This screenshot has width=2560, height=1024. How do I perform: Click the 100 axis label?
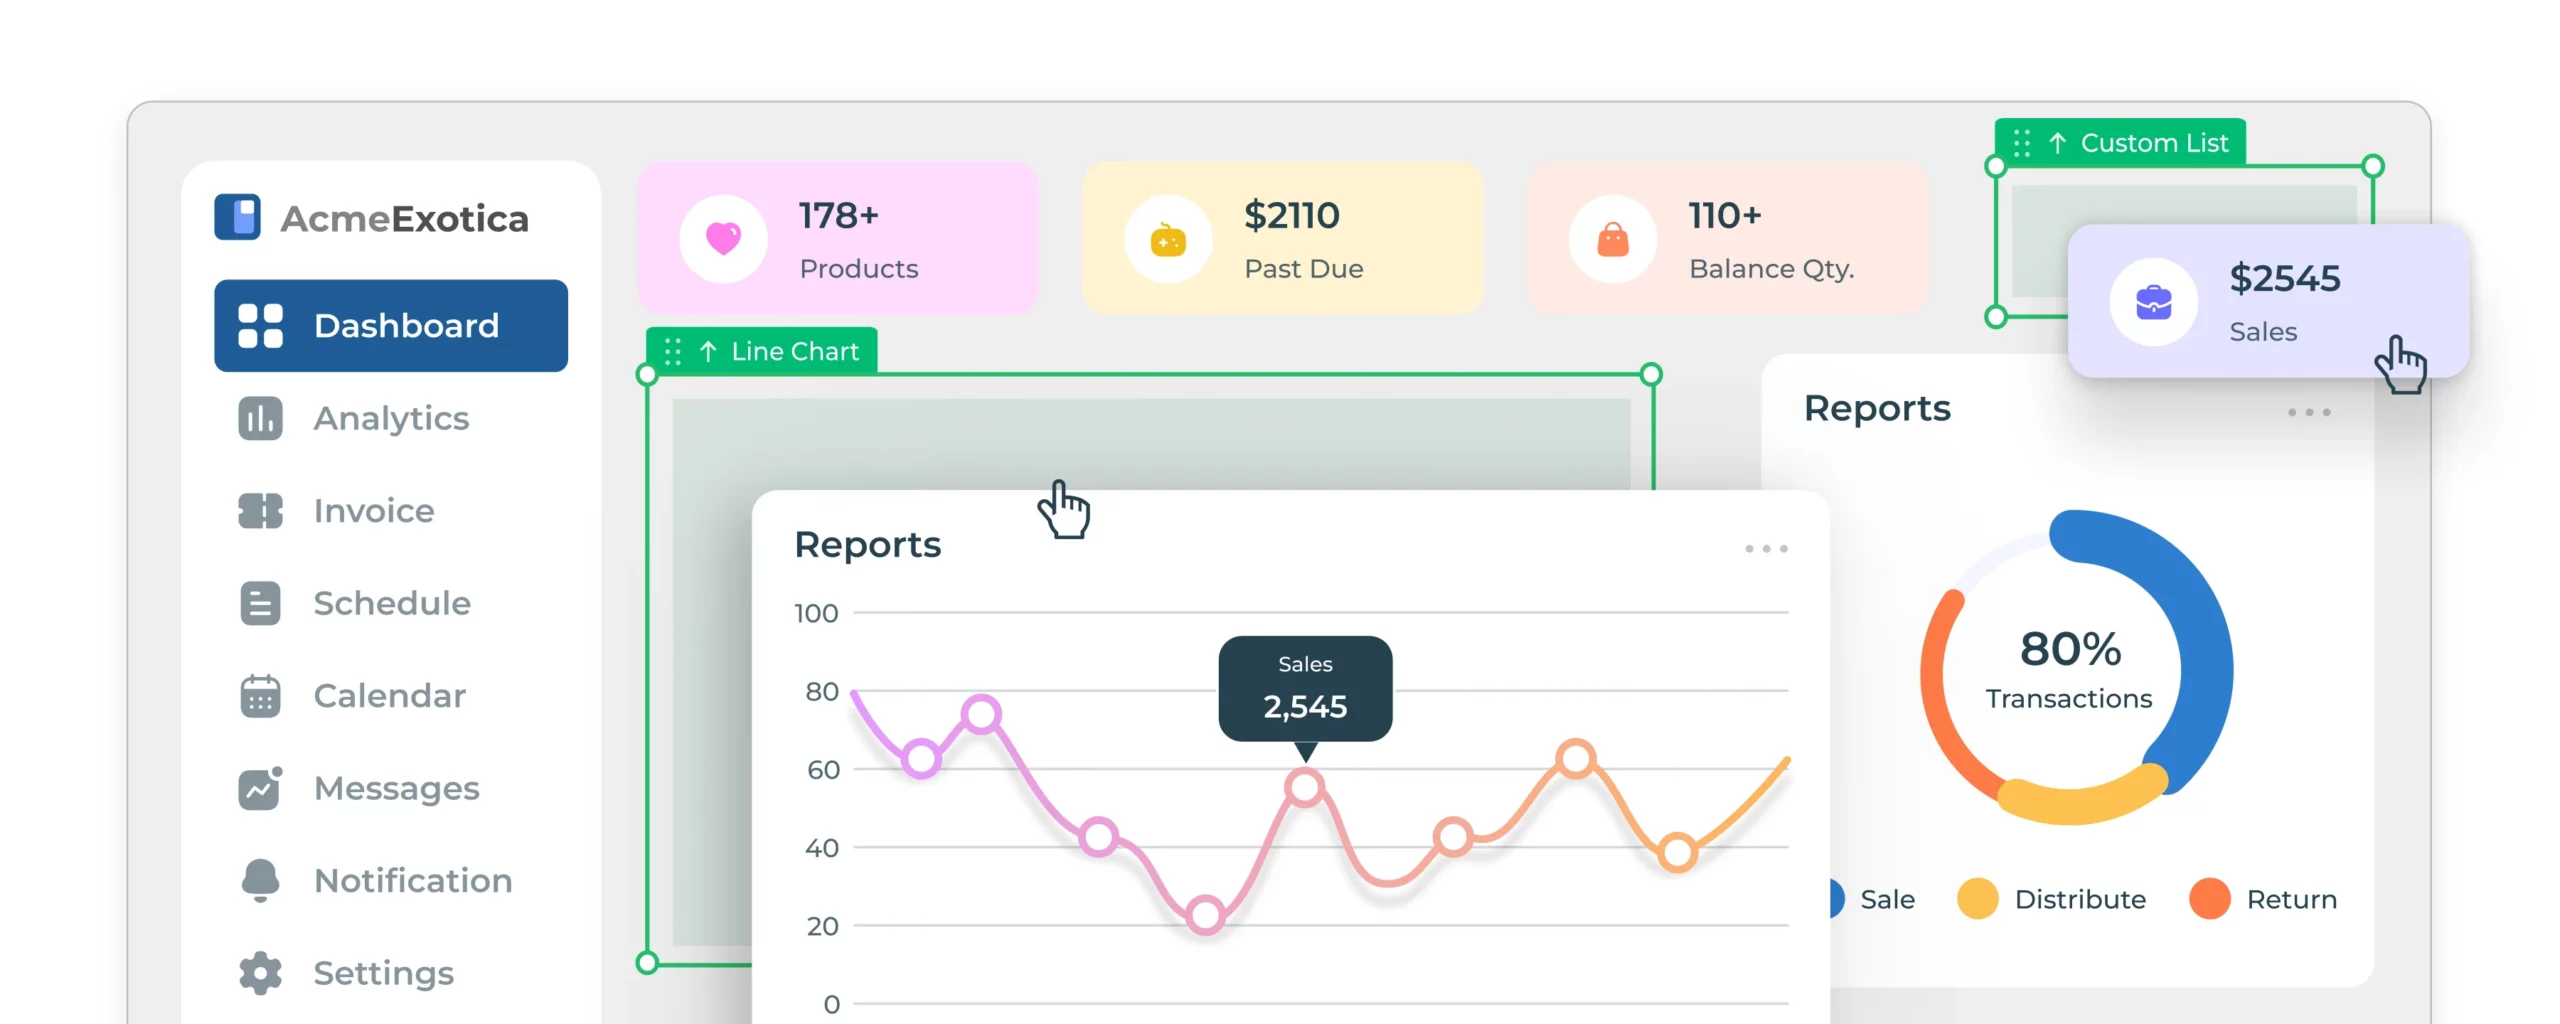coord(816,613)
